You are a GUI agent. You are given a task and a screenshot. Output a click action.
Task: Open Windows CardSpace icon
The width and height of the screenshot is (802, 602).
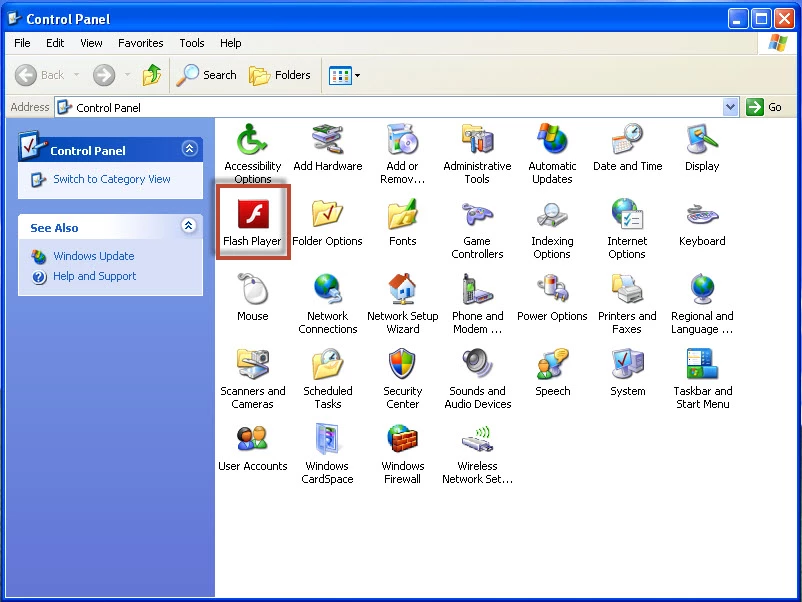click(327, 439)
